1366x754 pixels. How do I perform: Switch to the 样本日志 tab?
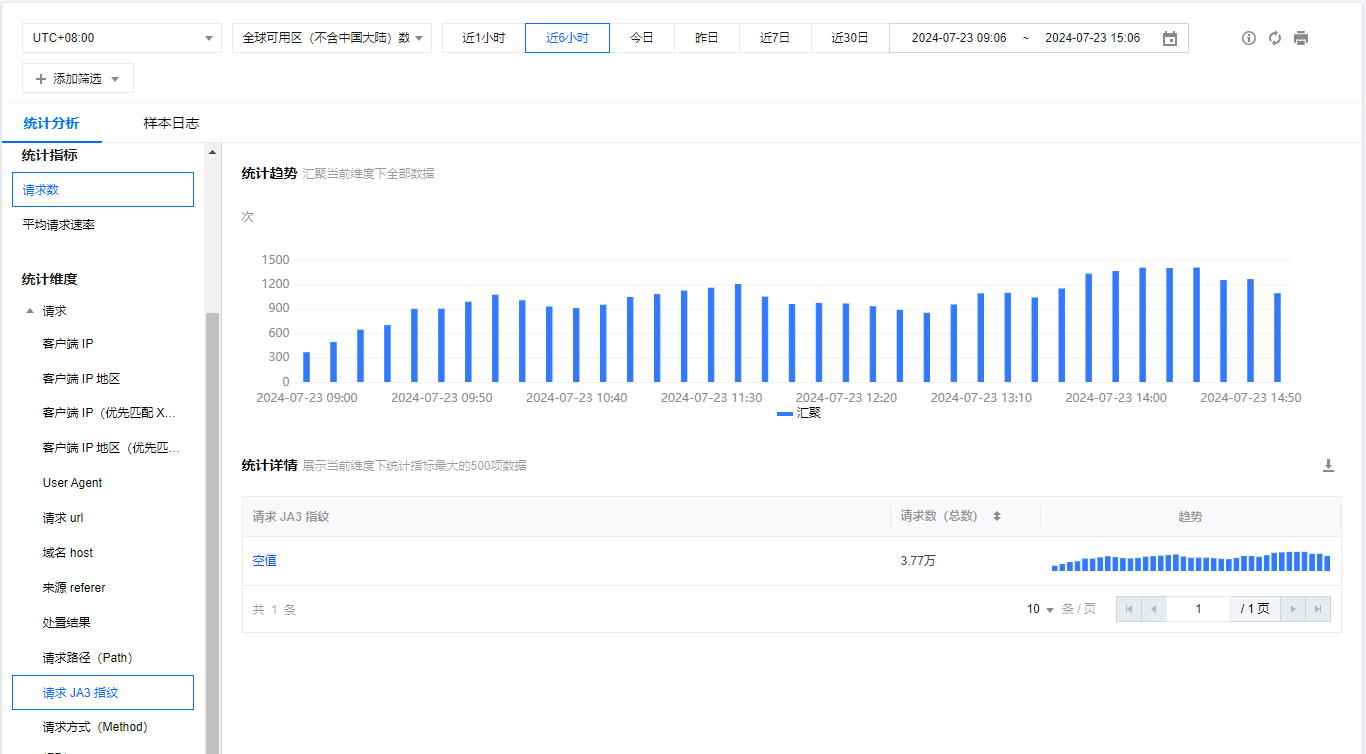tap(171, 123)
